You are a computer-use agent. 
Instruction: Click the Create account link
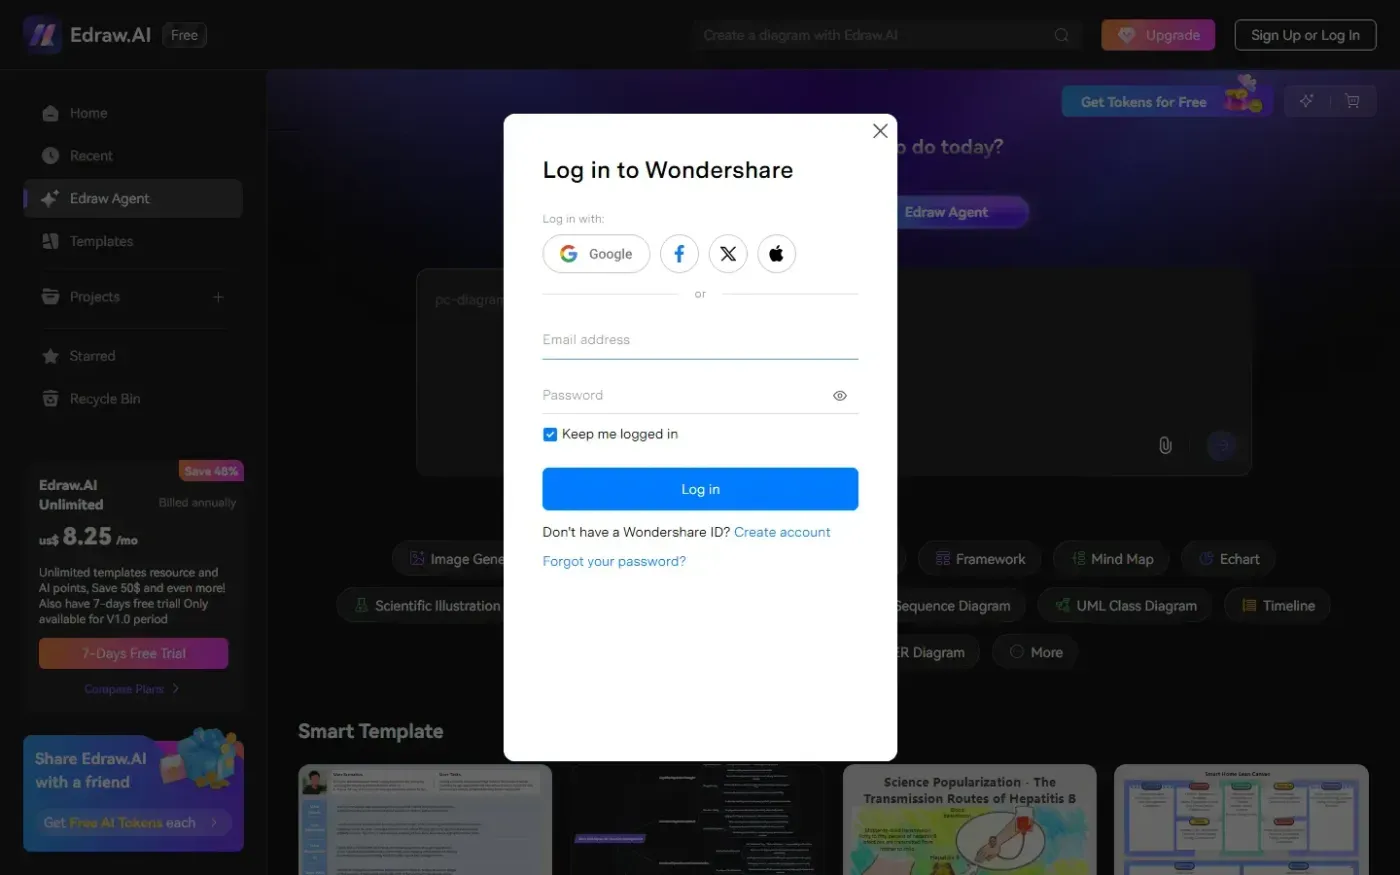pos(782,532)
